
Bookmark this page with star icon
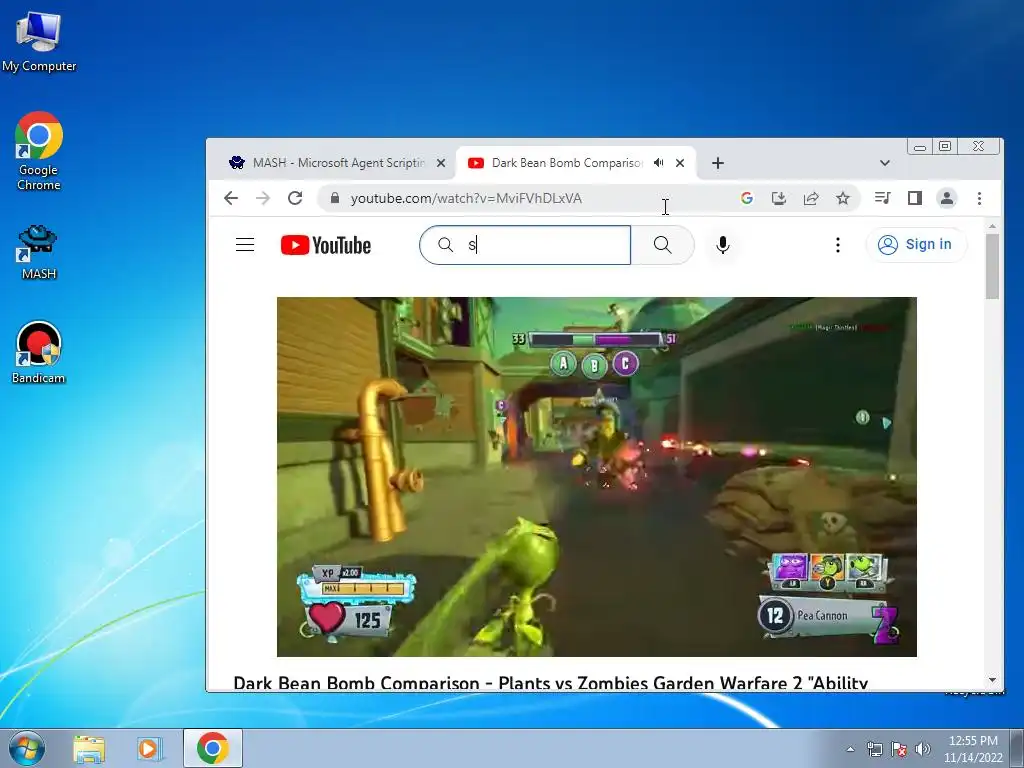(842, 198)
